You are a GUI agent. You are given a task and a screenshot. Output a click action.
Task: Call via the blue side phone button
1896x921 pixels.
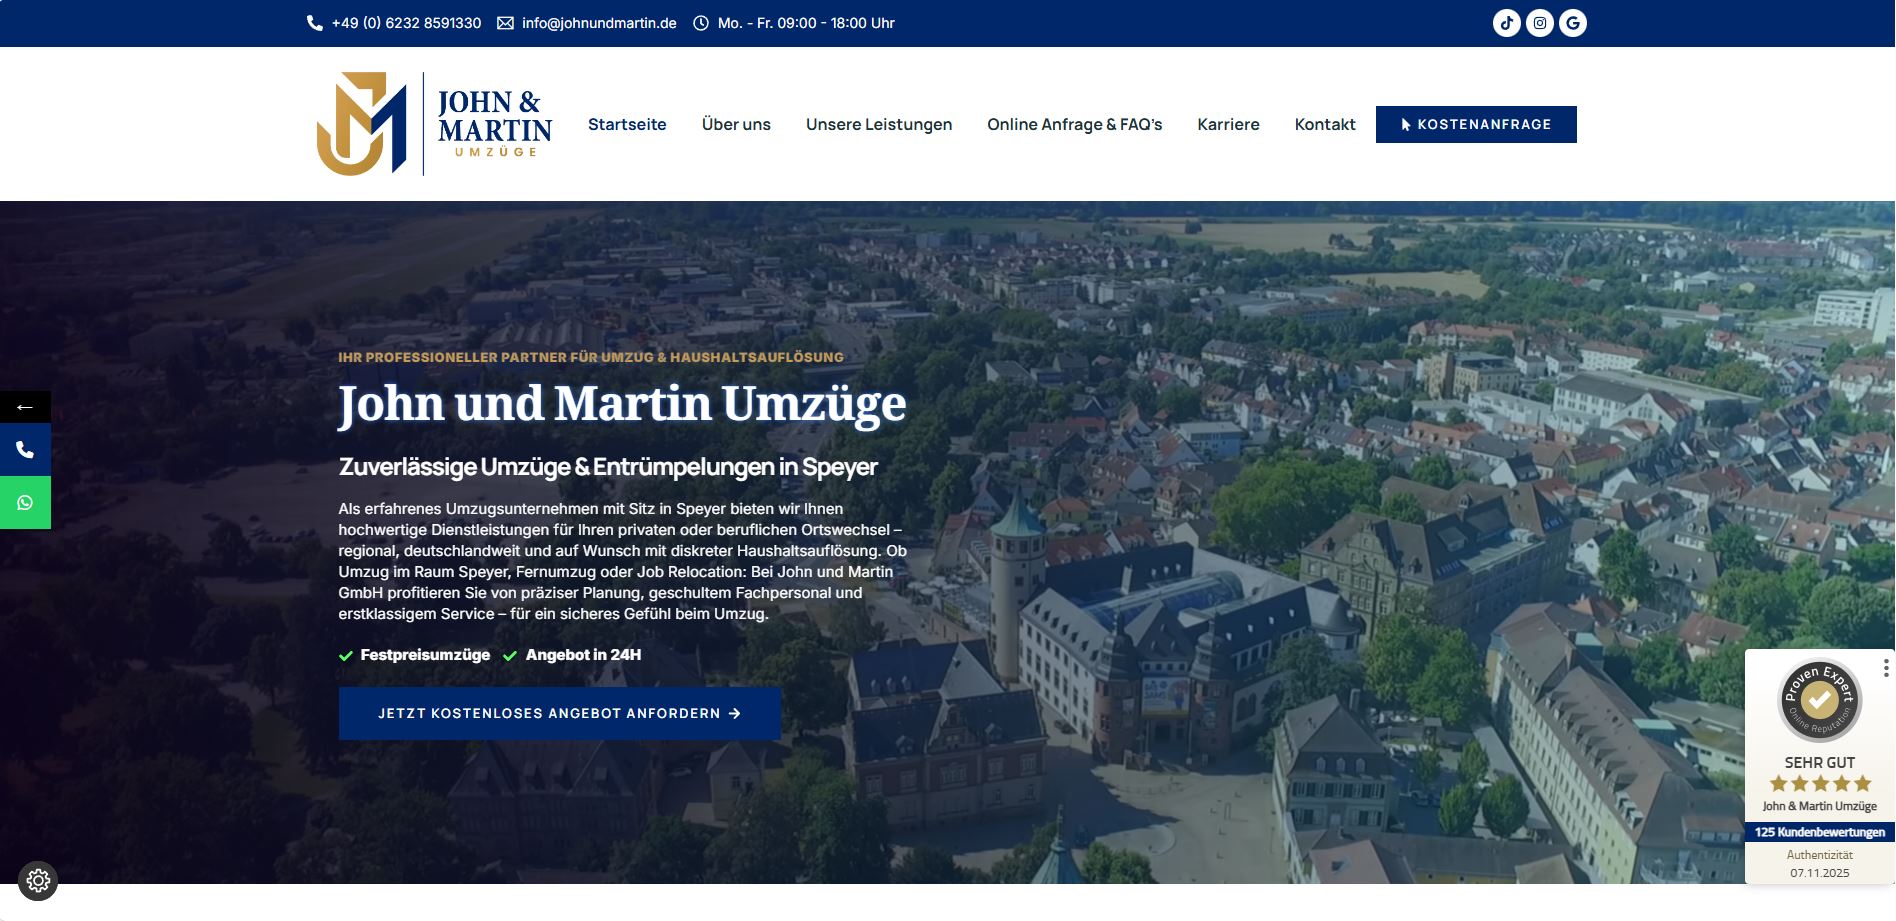[x=25, y=450]
